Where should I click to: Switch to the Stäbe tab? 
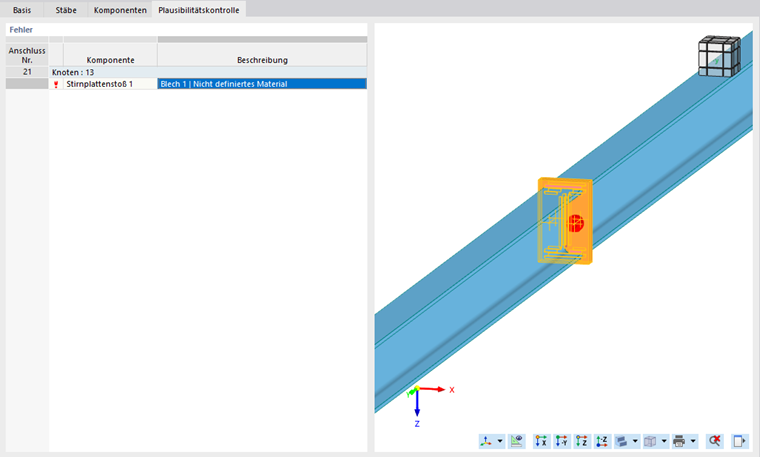coord(66,10)
